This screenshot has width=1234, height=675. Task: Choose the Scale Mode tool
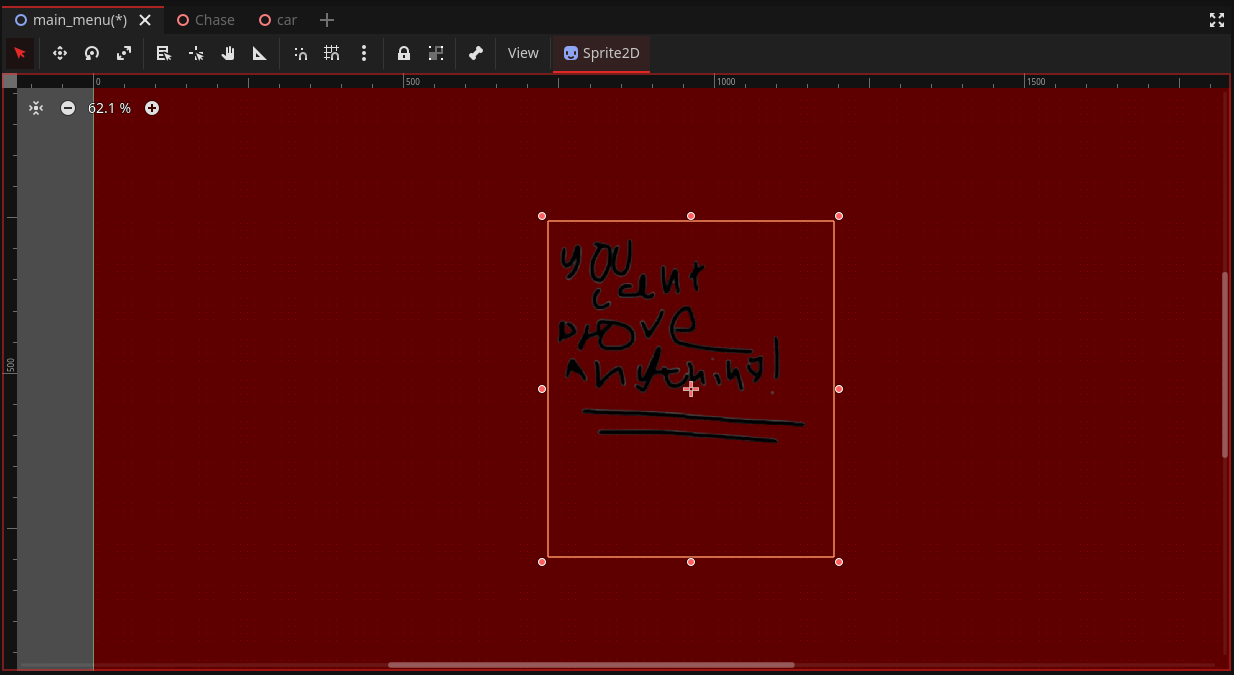pos(124,53)
